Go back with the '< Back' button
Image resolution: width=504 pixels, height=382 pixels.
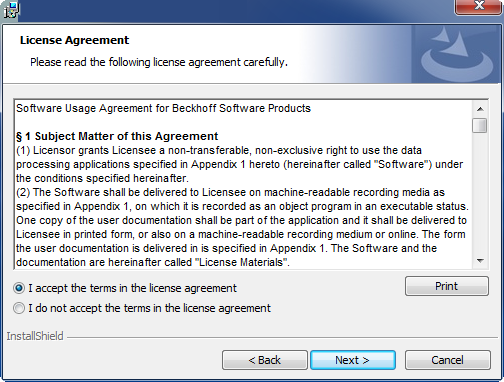tap(265, 360)
